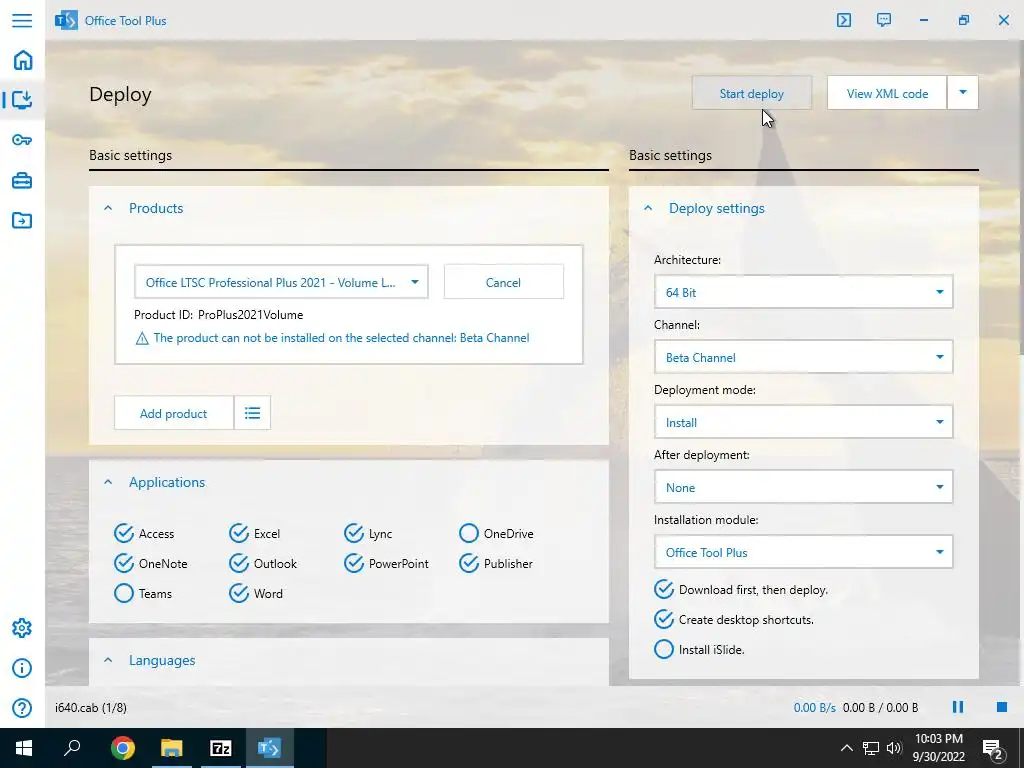Open the file export folder sidebar icon

pos(22,220)
